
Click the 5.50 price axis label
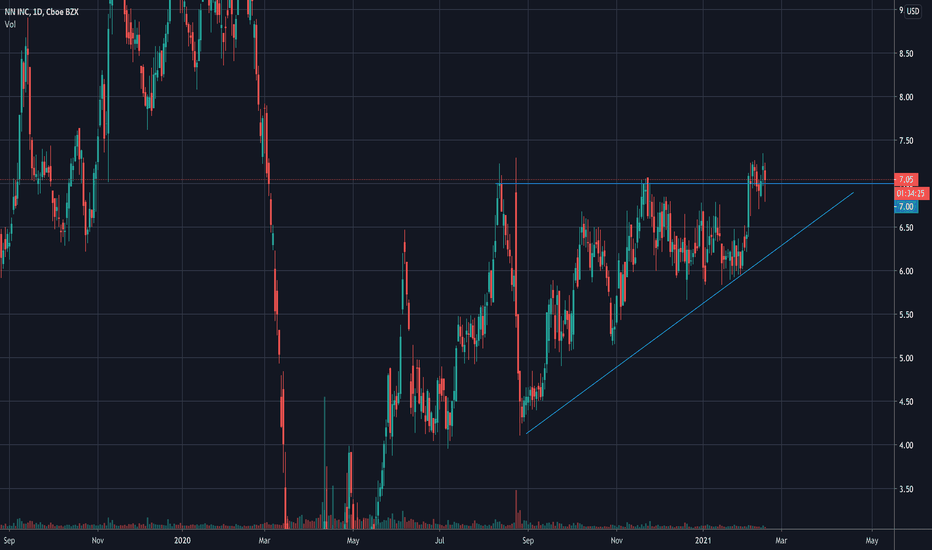tap(906, 315)
